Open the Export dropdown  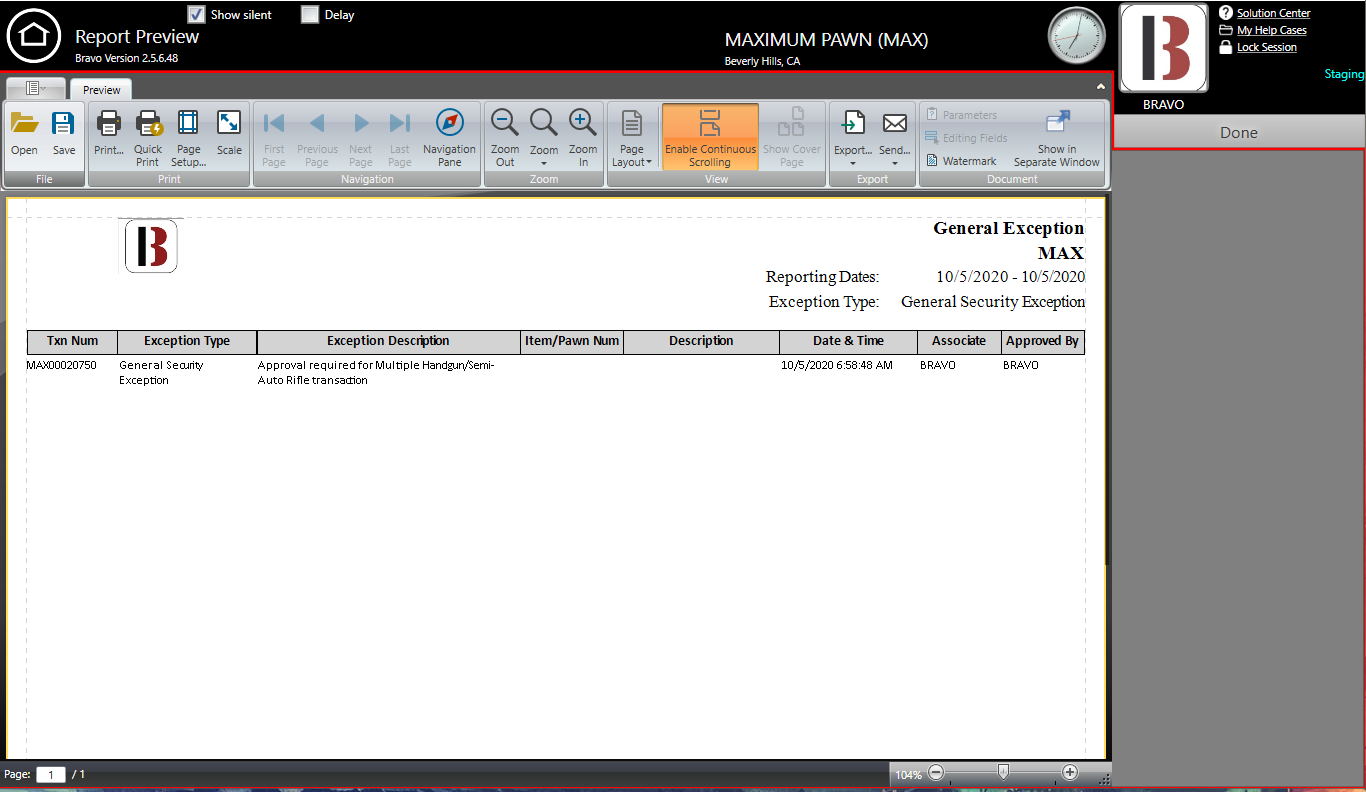tap(853, 138)
